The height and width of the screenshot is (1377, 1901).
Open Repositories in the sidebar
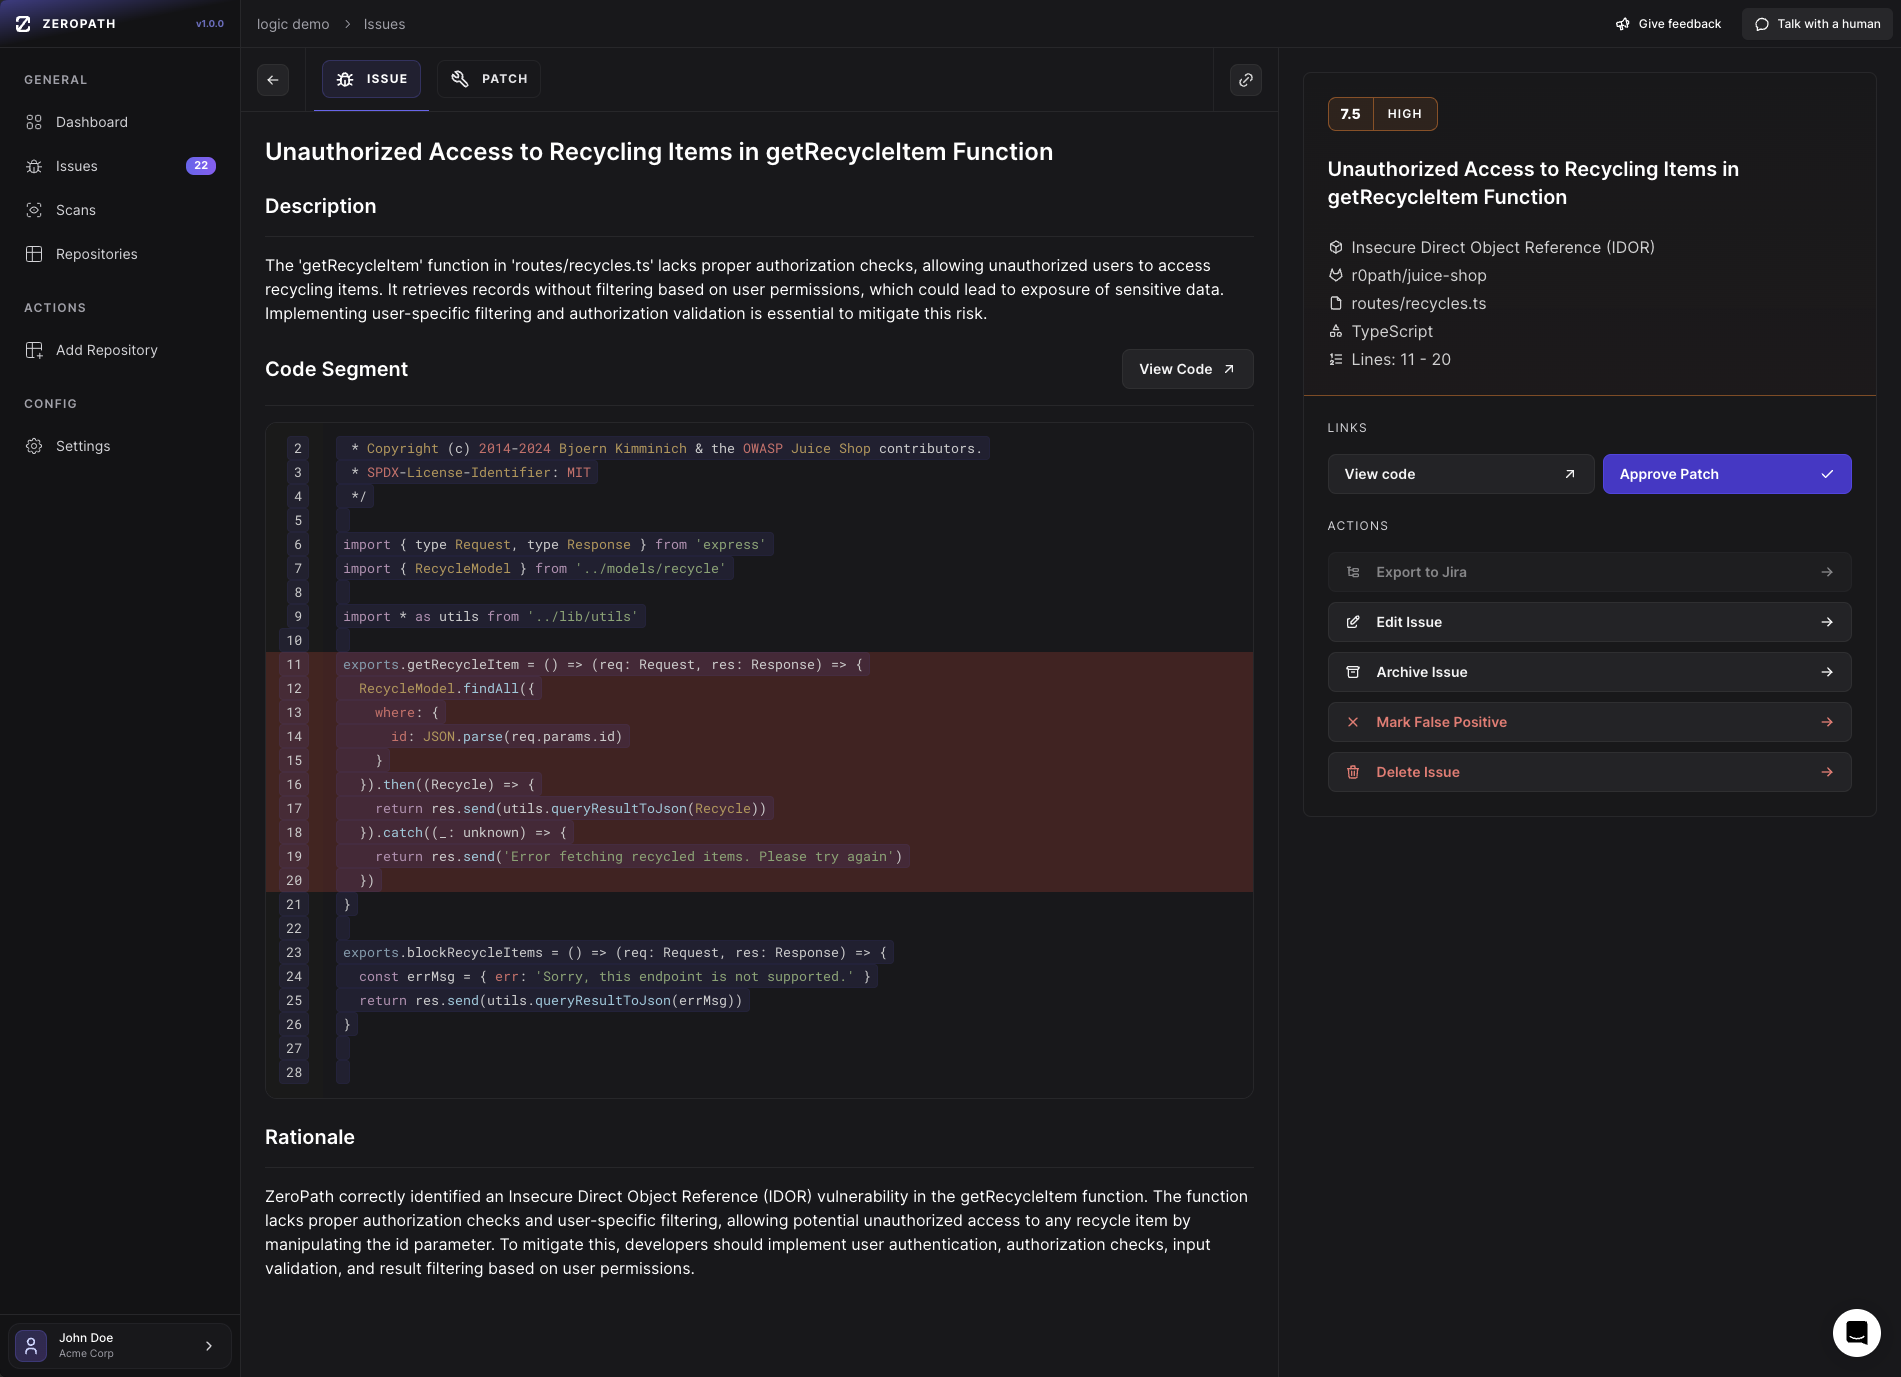(x=120, y=254)
